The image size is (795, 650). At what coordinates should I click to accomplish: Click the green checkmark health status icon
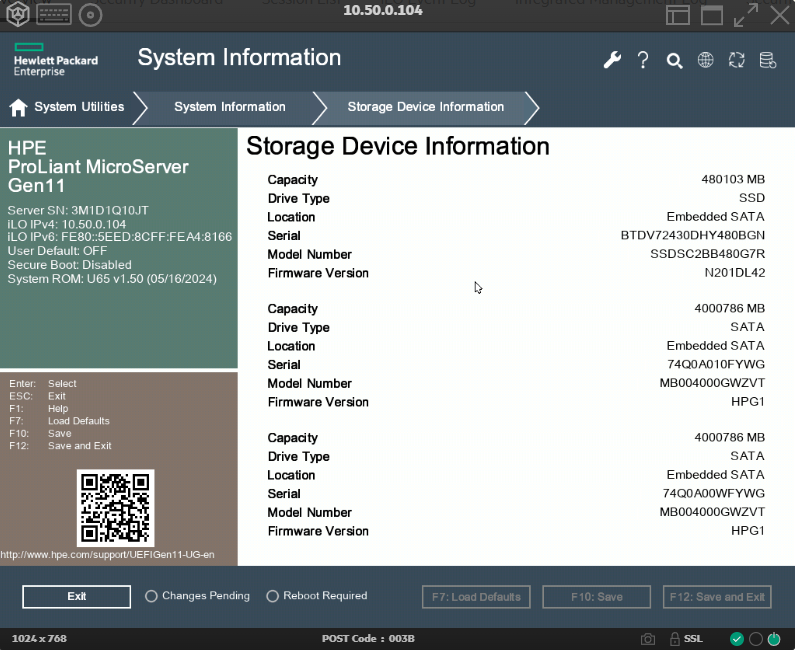pos(736,639)
